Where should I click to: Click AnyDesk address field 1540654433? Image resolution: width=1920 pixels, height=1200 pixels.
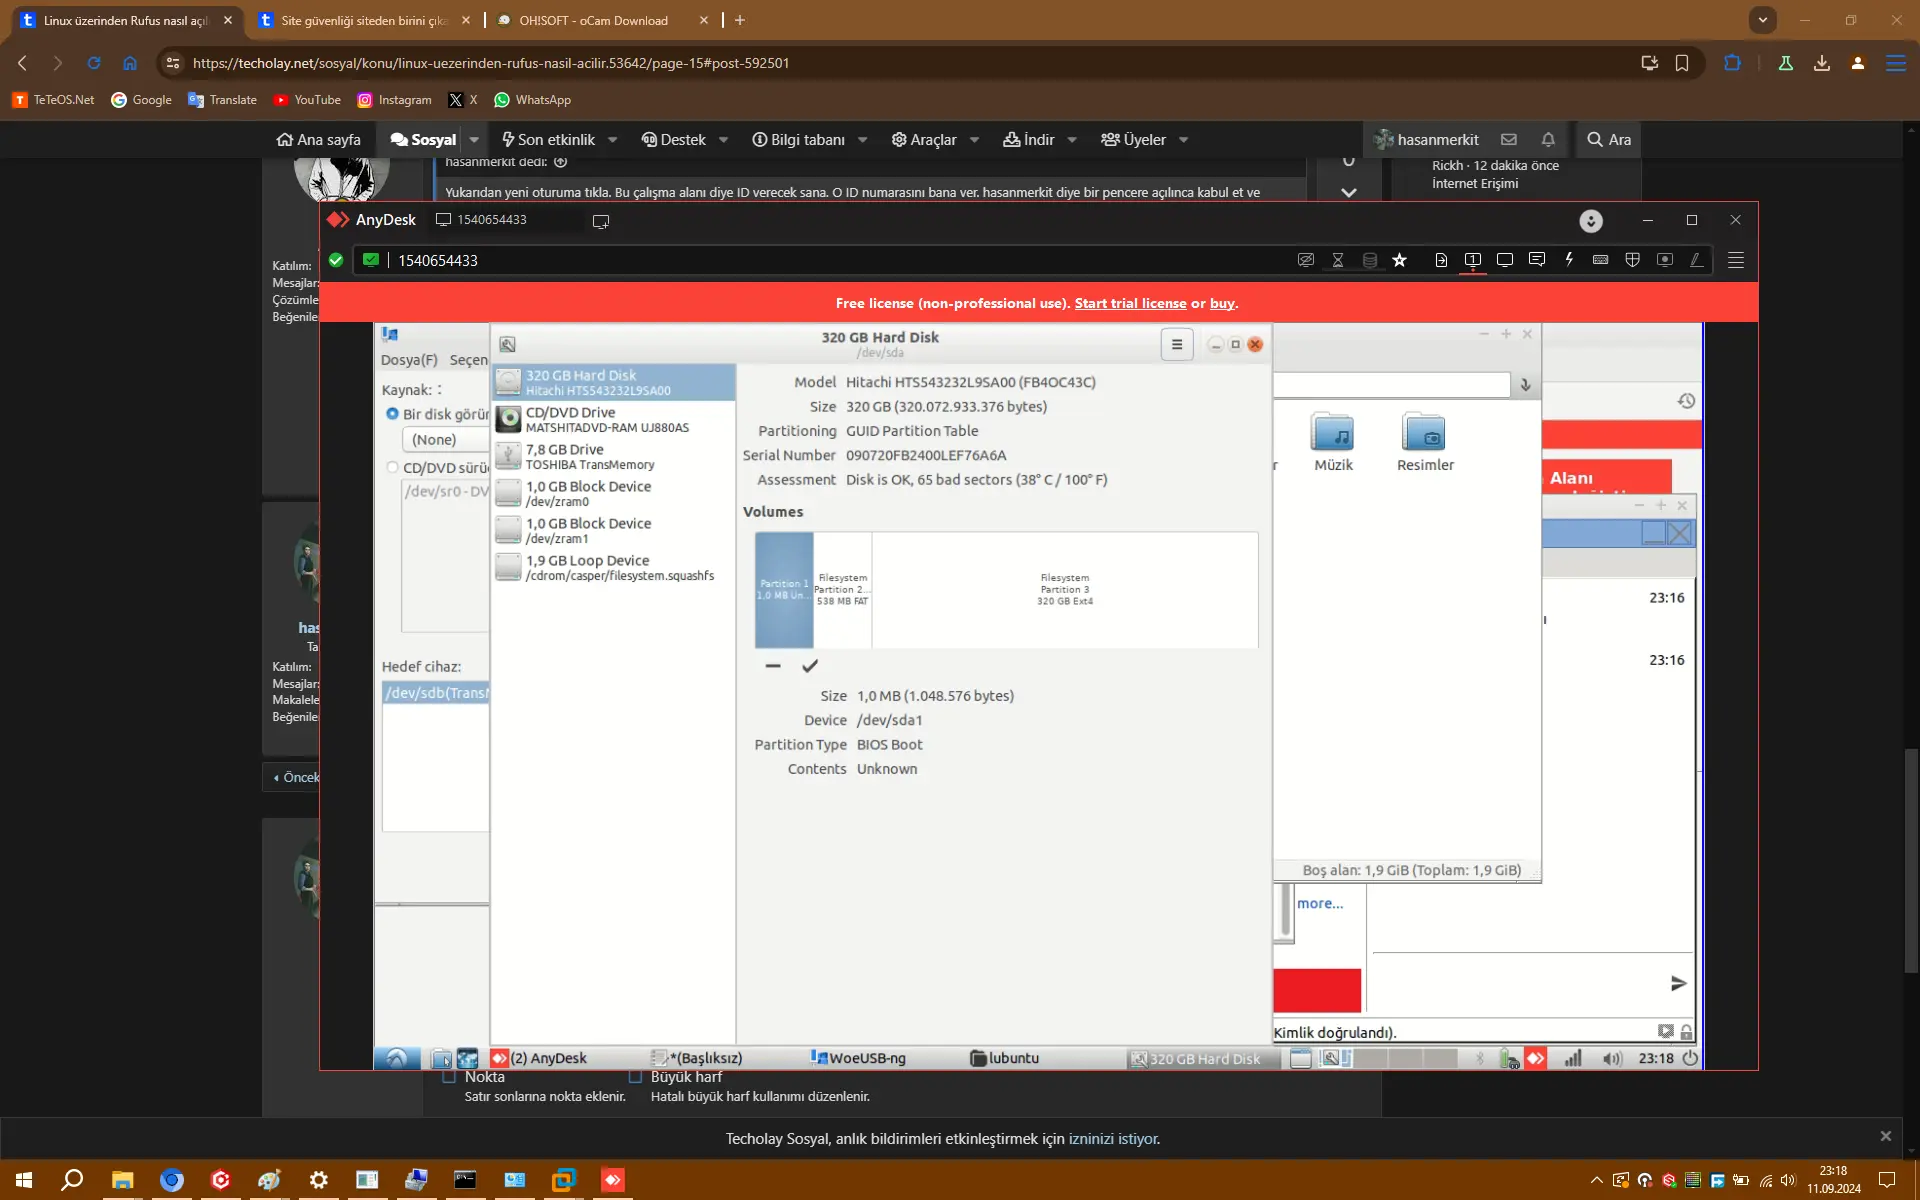(437, 260)
